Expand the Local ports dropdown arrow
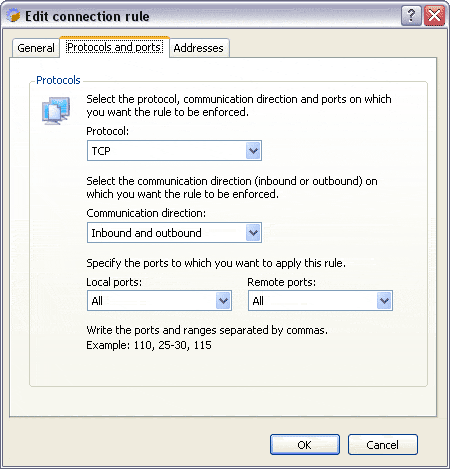The width and height of the screenshot is (450, 469). pos(223,301)
